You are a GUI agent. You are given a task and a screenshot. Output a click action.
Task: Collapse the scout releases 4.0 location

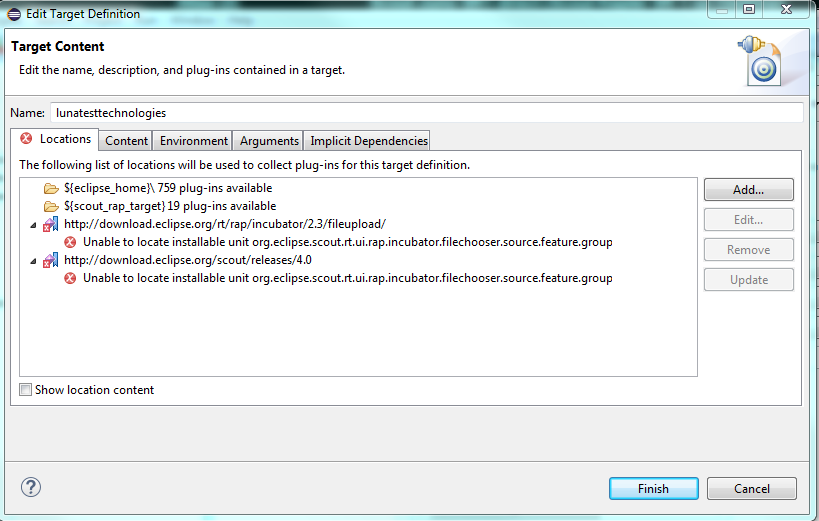tap(33, 261)
